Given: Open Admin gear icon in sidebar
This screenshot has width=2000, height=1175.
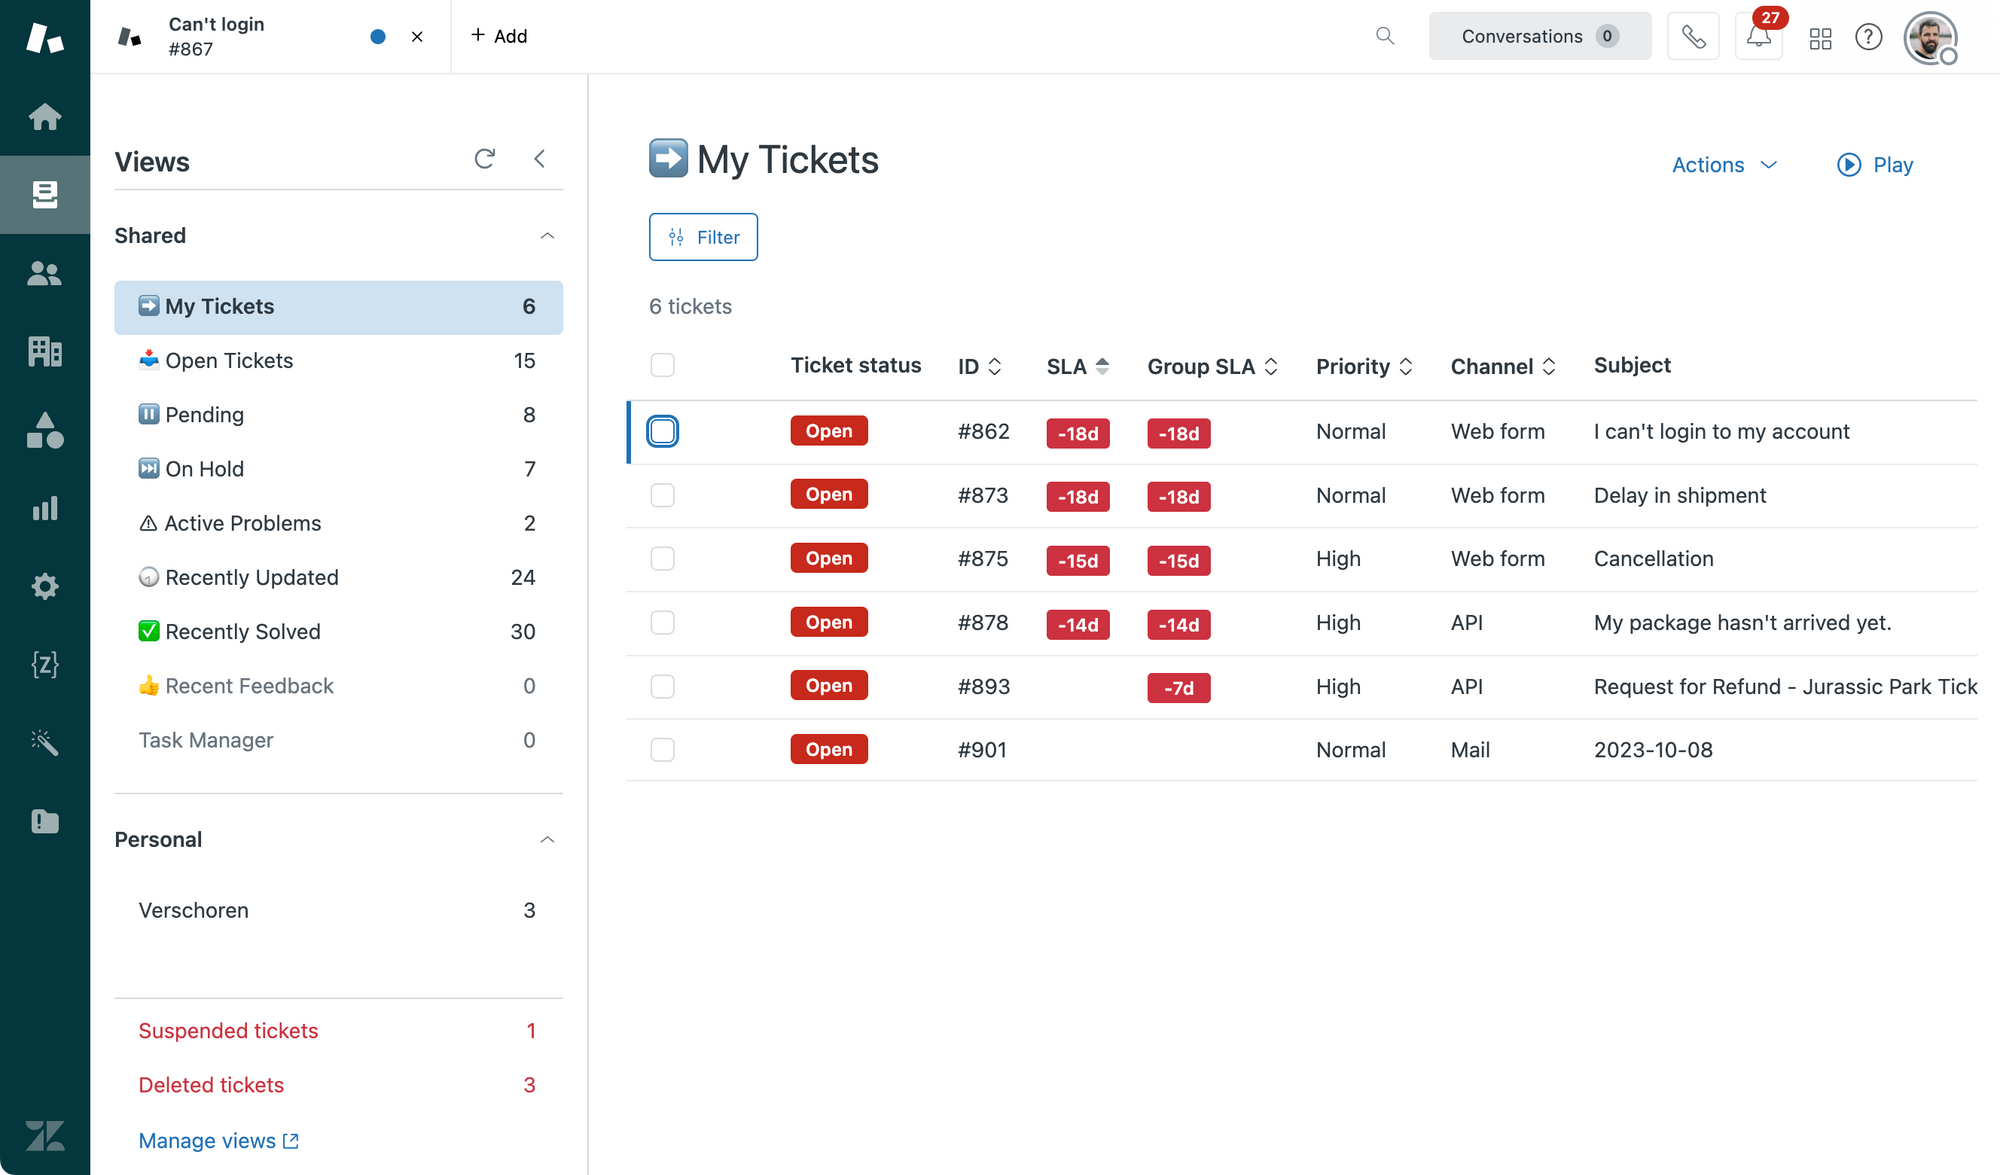Looking at the screenshot, I should click(x=44, y=586).
